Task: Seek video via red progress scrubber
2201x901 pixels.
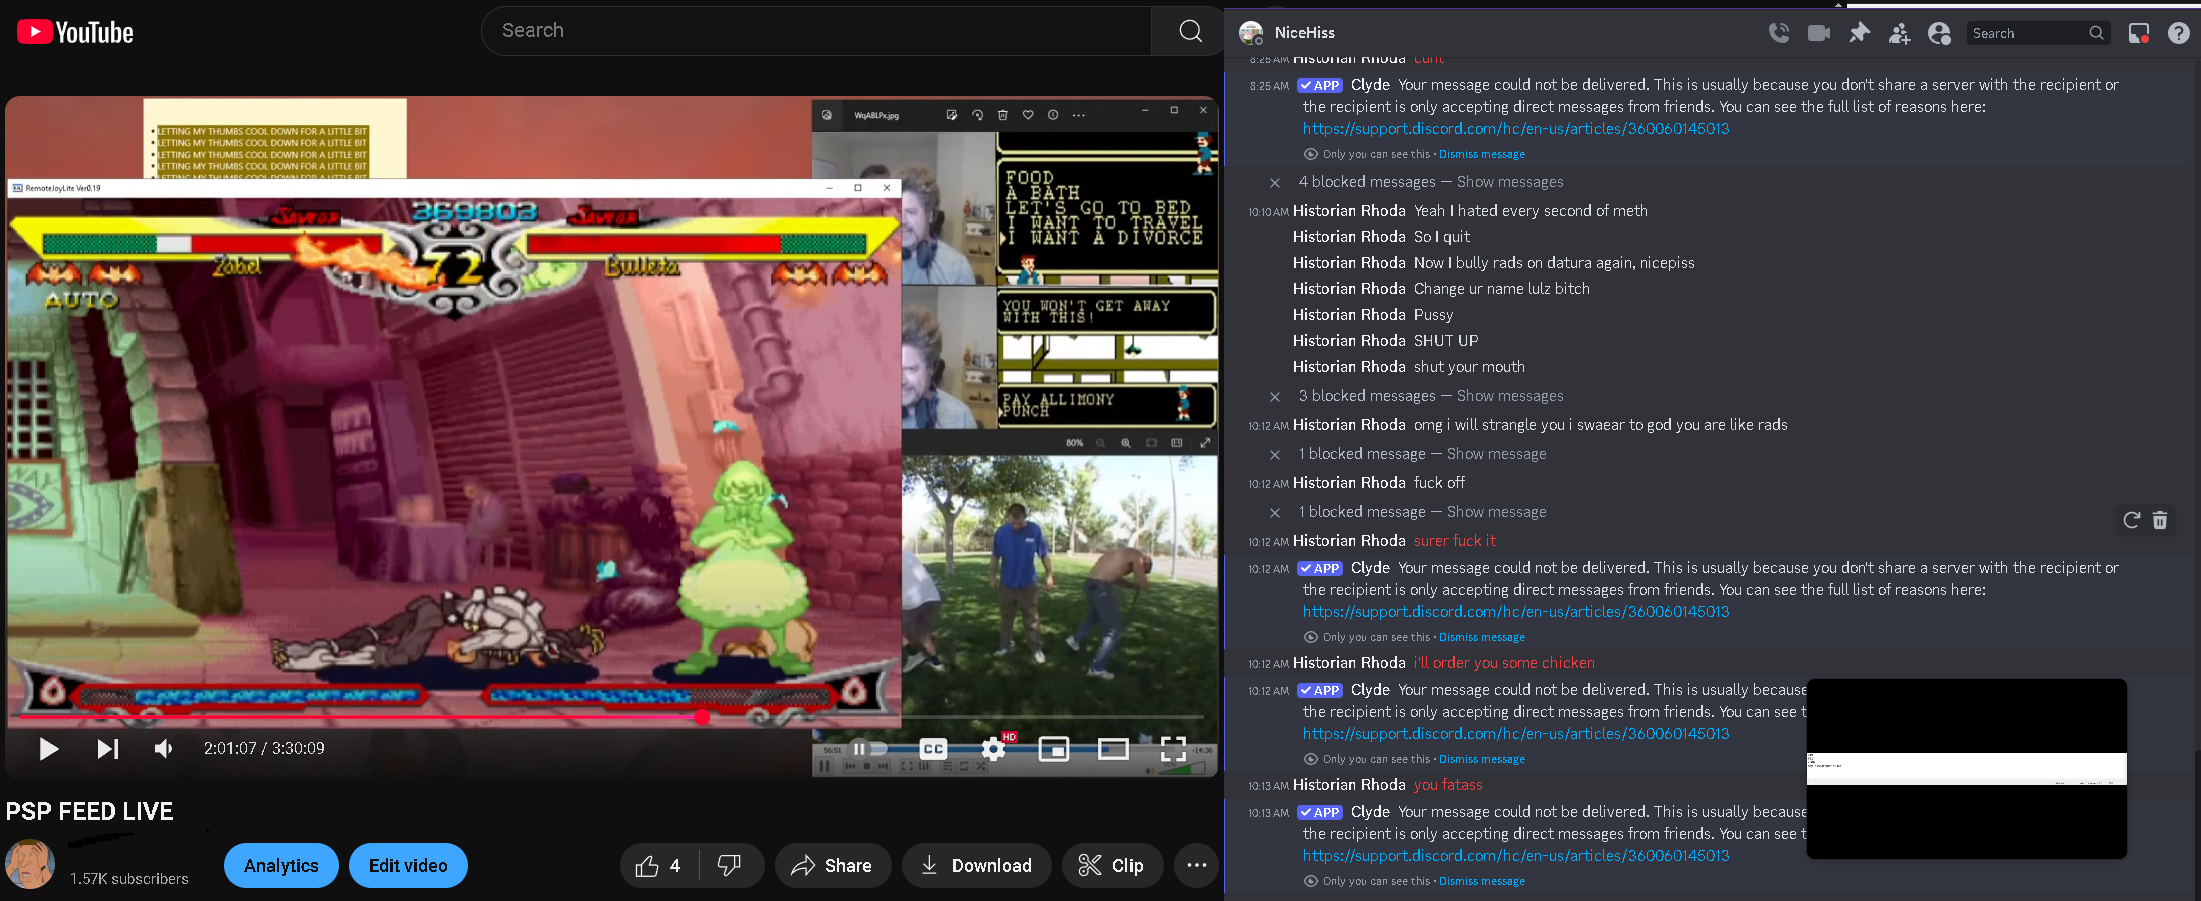Action: point(702,717)
